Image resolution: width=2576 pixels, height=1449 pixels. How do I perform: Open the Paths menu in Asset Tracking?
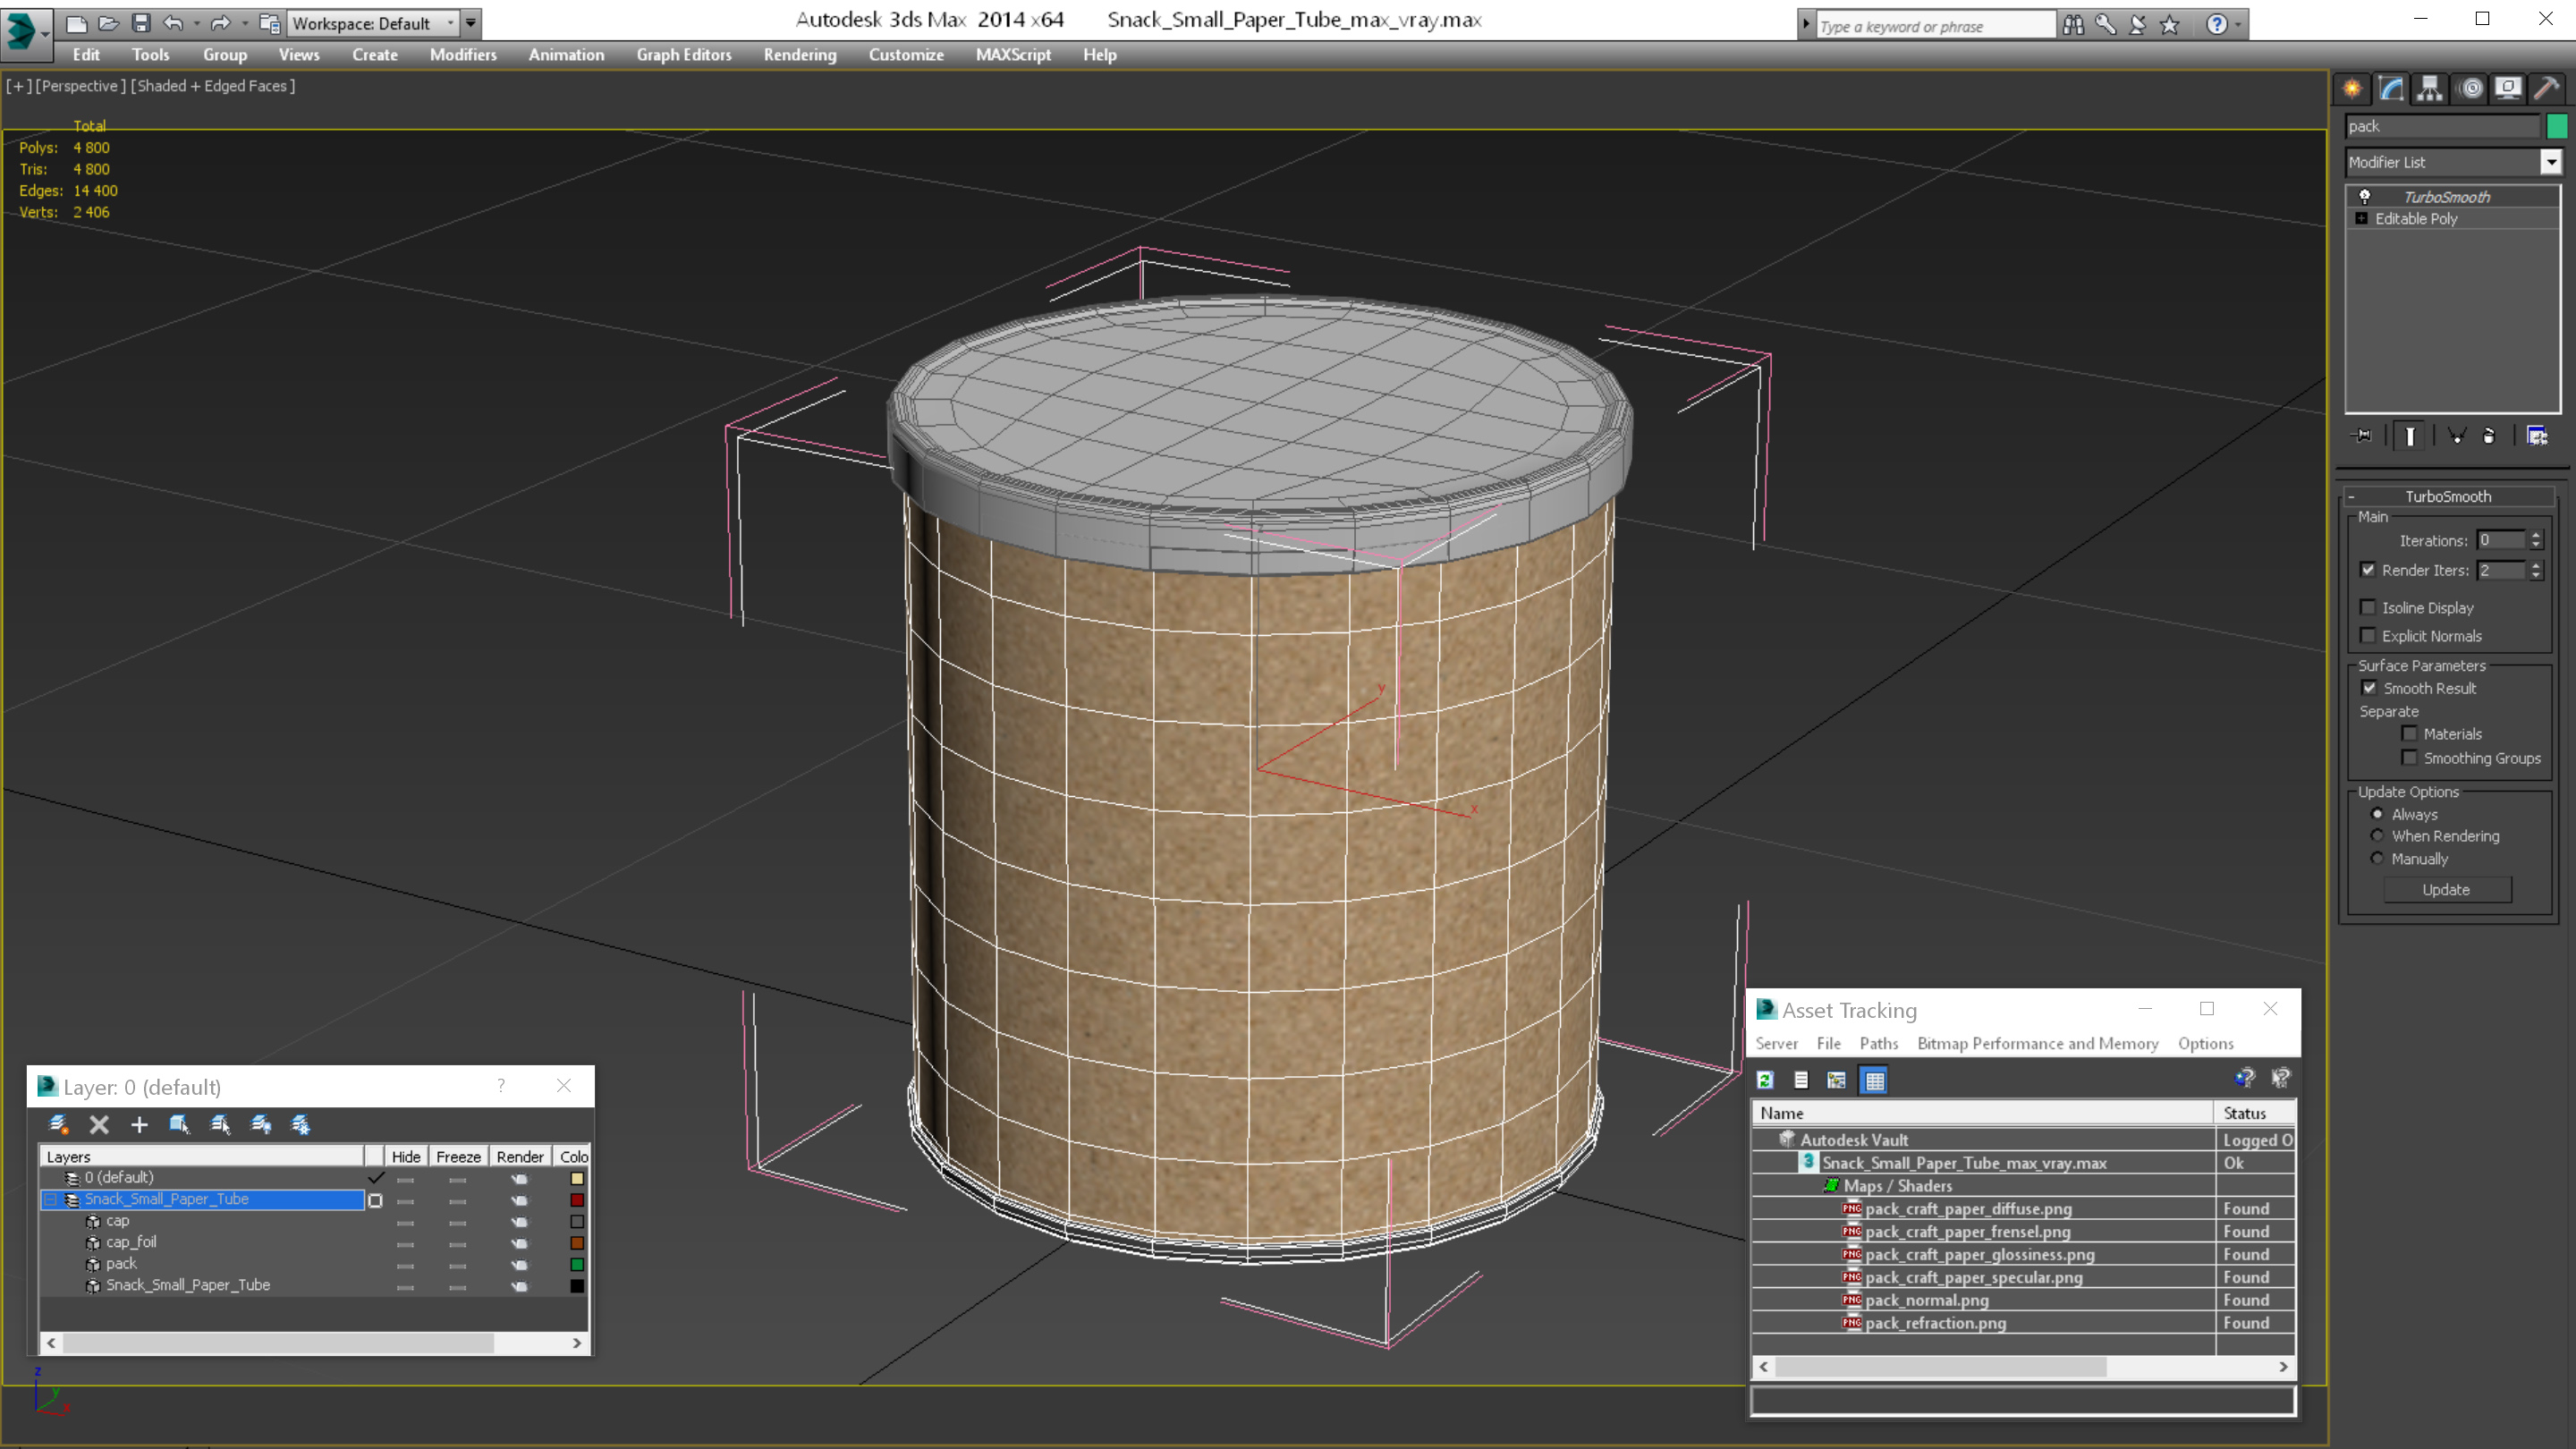[1878, 1043]
